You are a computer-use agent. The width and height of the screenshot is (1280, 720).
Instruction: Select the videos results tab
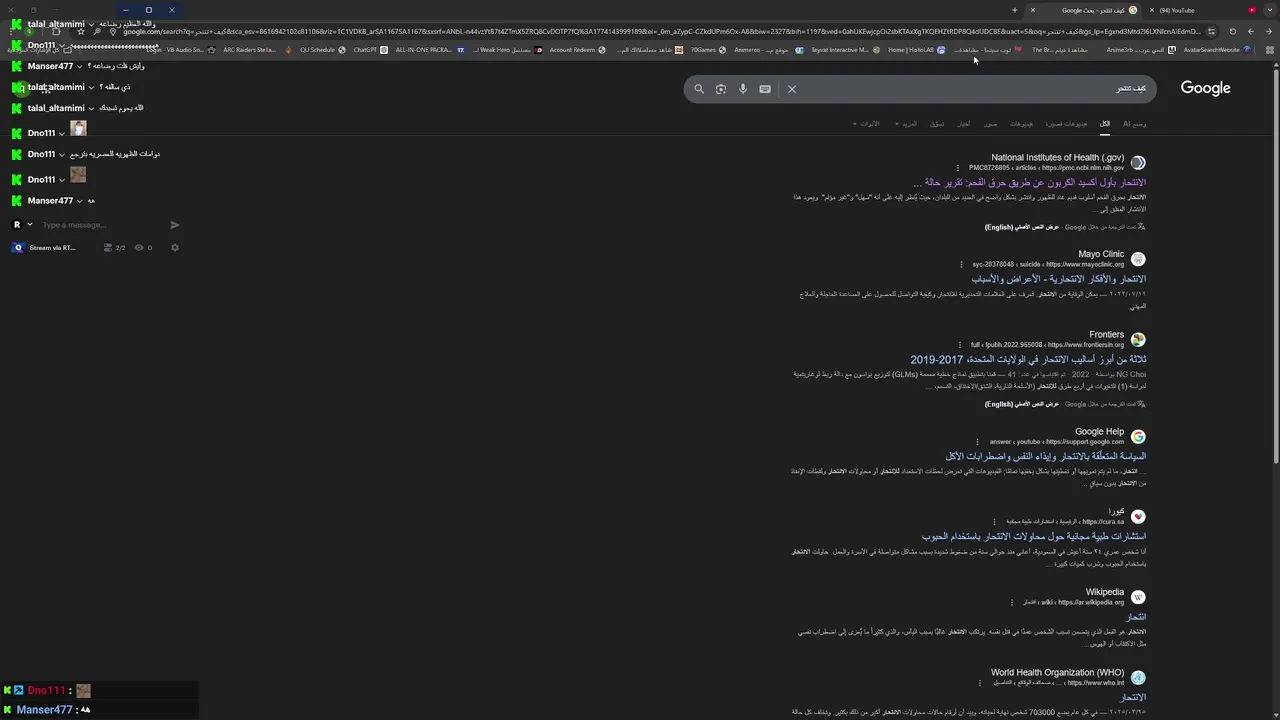[1021, 124]
